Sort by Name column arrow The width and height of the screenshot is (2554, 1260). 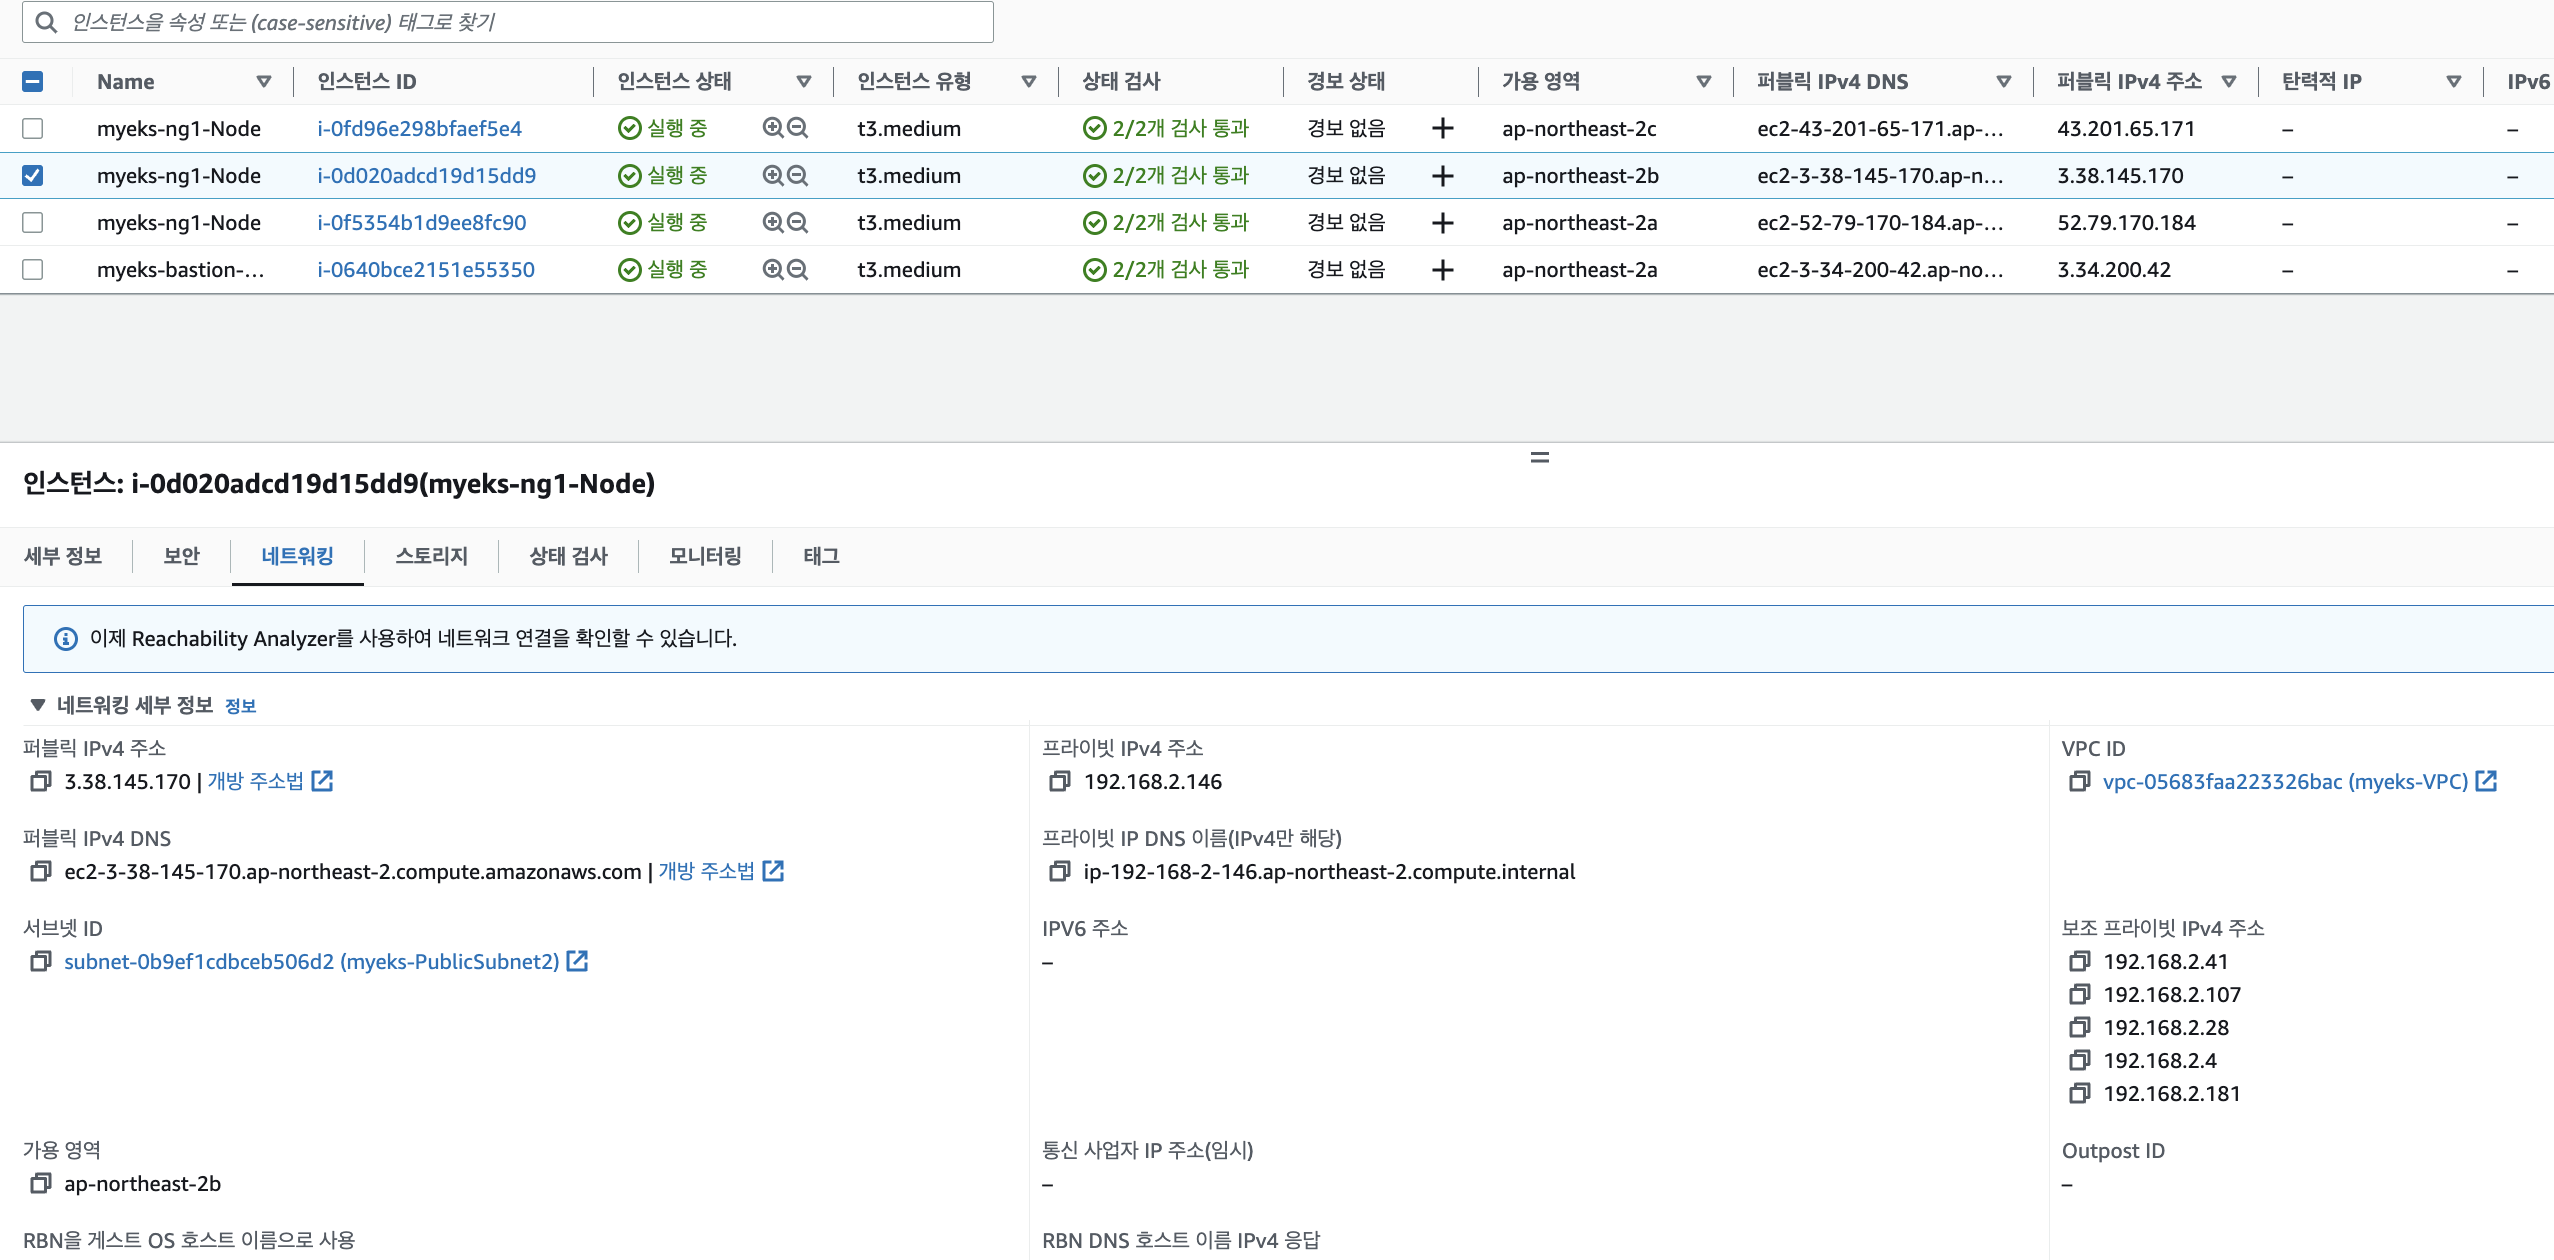(264, 81)
